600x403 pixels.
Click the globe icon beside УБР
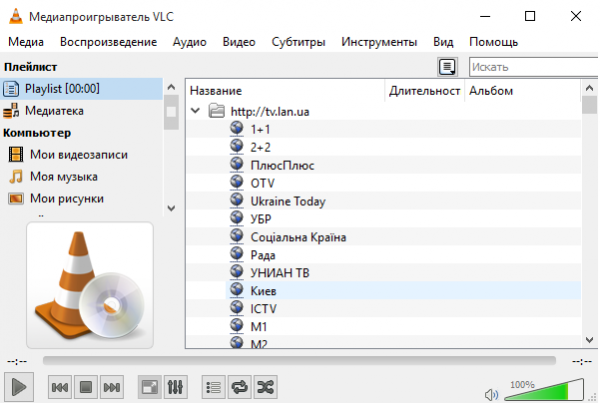tap(237, 219)
